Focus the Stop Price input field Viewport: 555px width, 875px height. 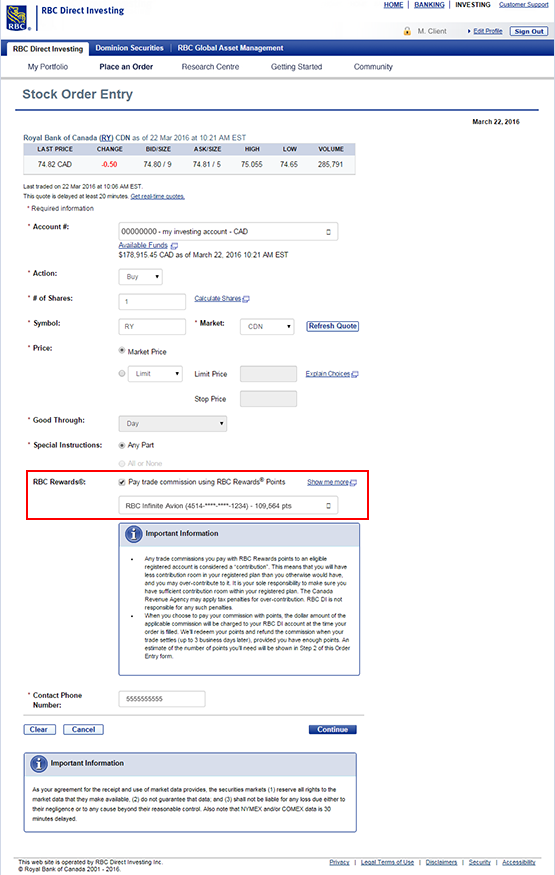point(268,399)
